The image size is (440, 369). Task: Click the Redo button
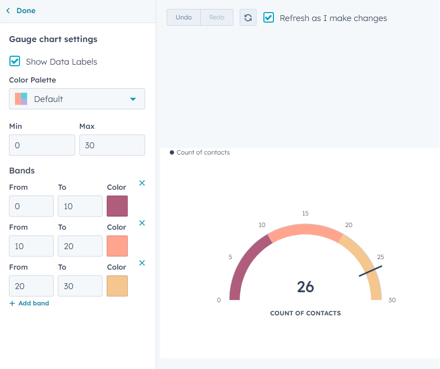click(217, 17)
